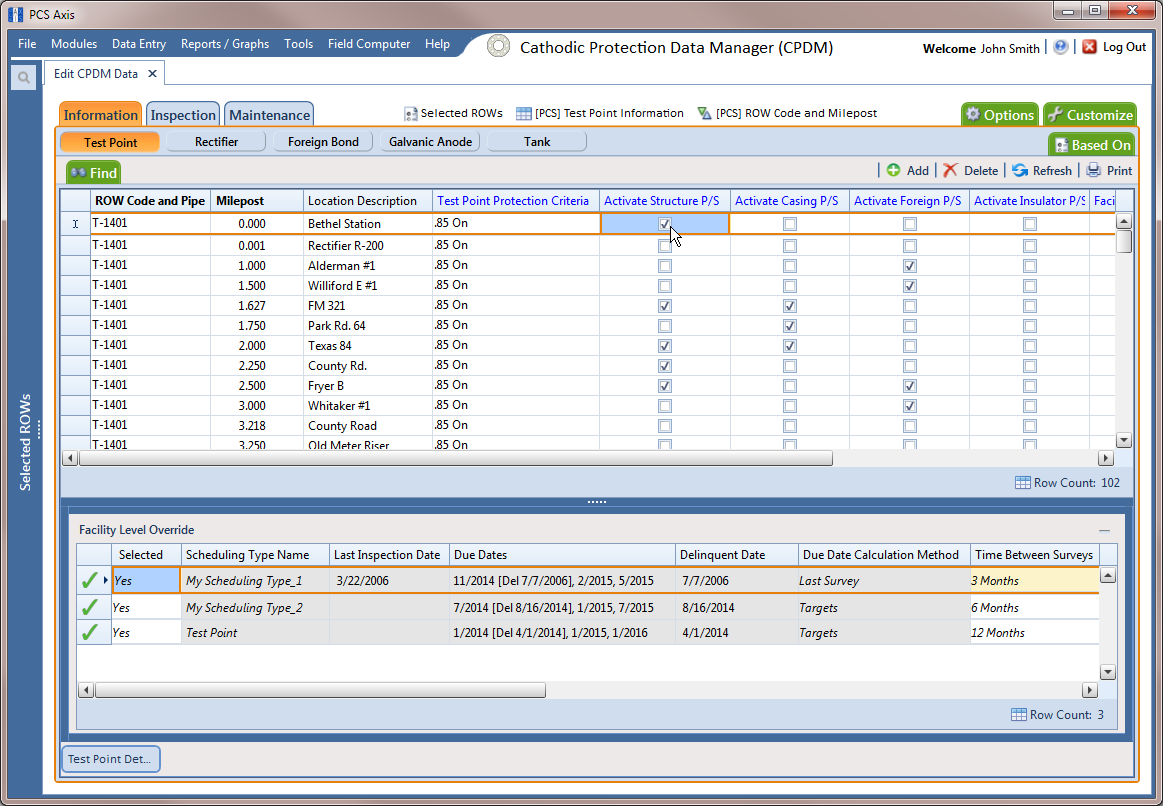Image resolution: width=1163 pixels, height=806 pixels.
Task: Open [PCS] Test Point Information layout
Action: (x=599, y=113)
